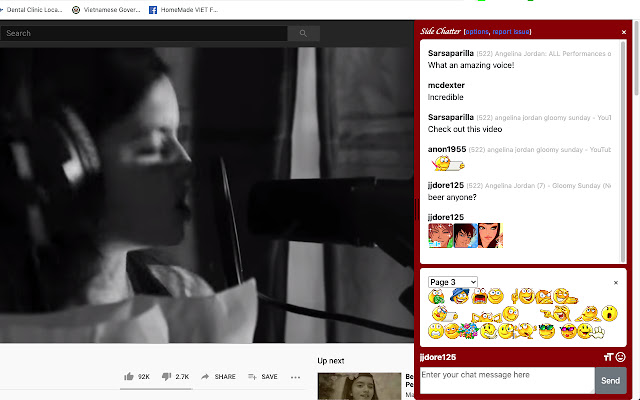Open the Page 3 emoji dropdown
Image resolution: width=640 pixels, height=400 pixels.
point(452,282)
